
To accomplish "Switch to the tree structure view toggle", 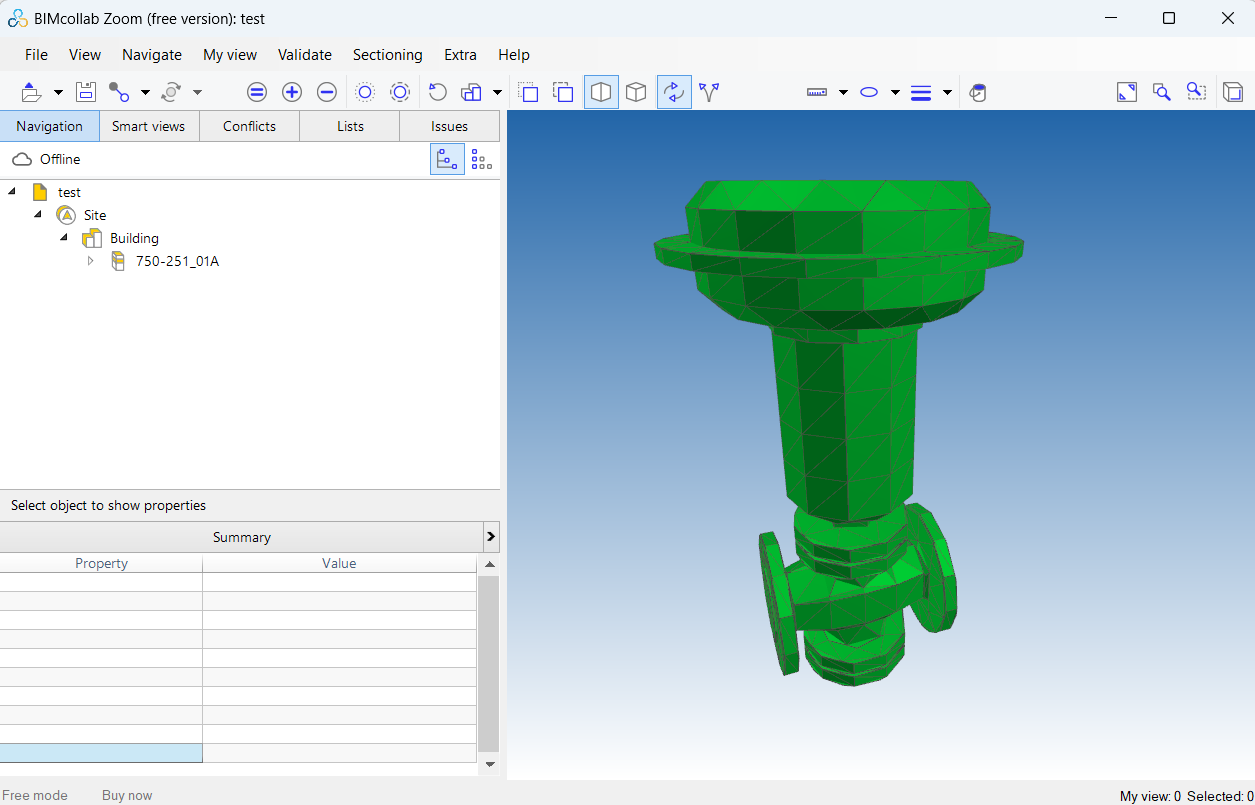I will pyautogui.click(x=447, y=159).
